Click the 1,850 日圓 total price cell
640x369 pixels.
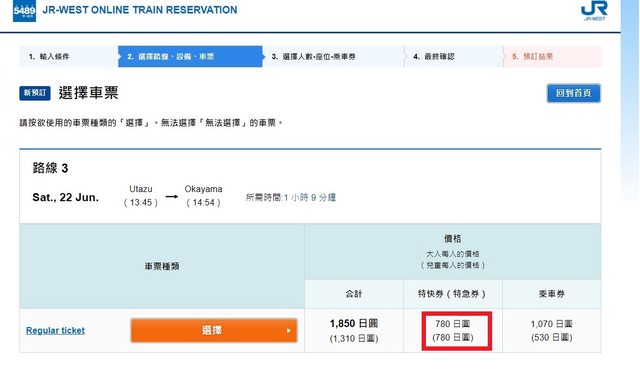[x=354, y=331]
